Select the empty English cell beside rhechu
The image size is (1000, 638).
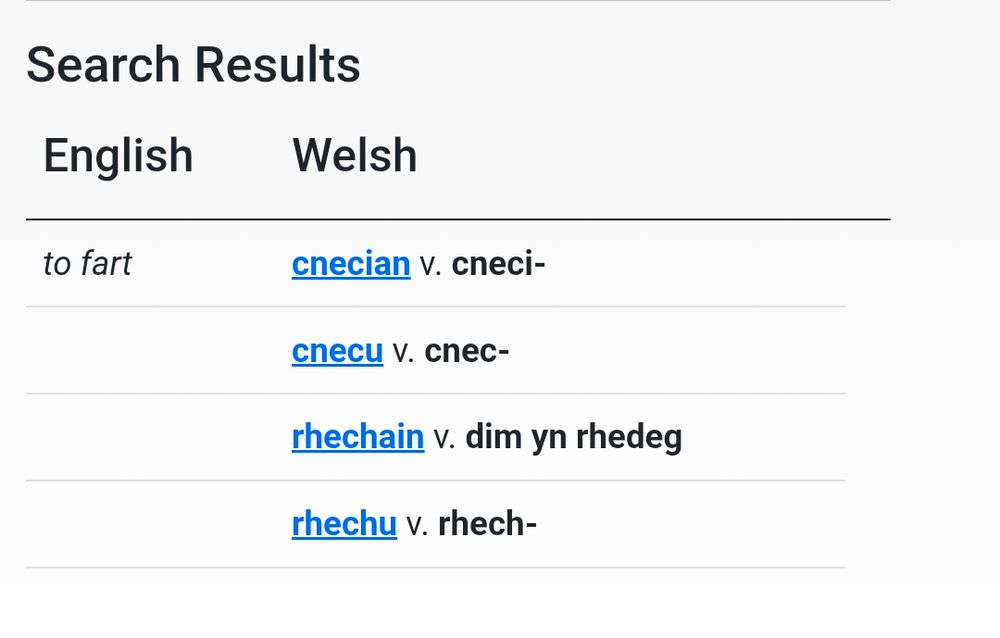(150, 524)
